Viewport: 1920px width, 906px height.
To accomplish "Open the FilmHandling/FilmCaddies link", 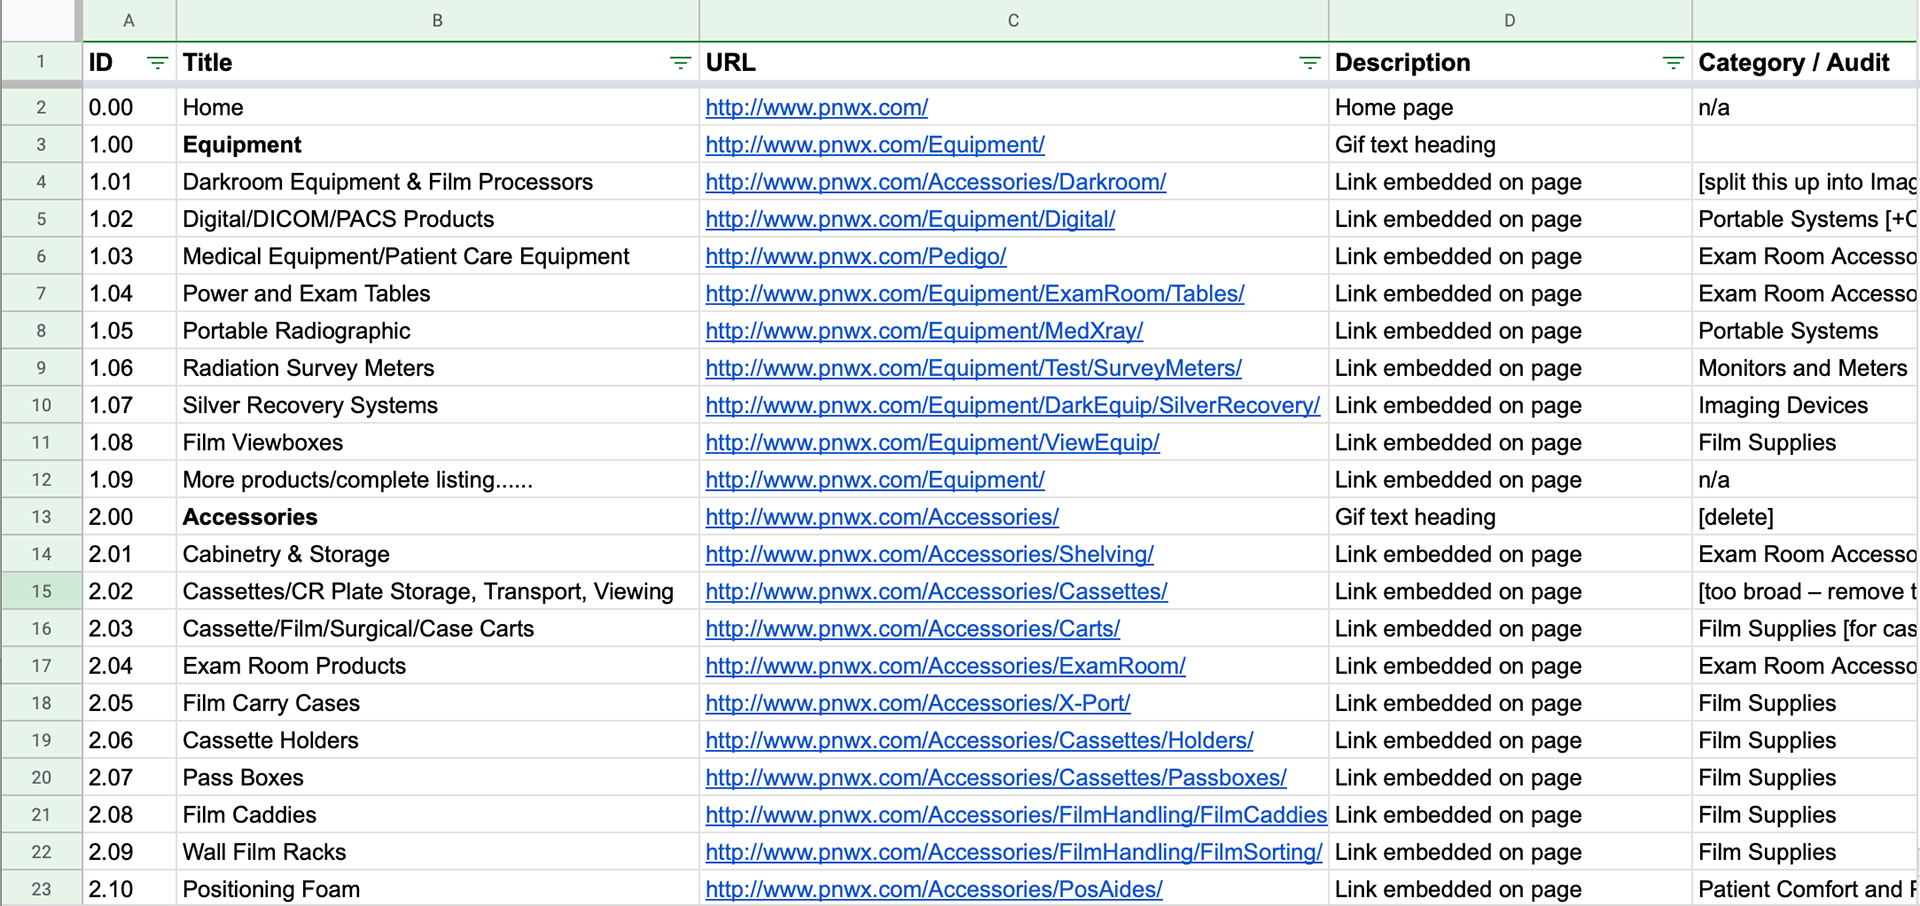I will click(x=1016, y=815).
